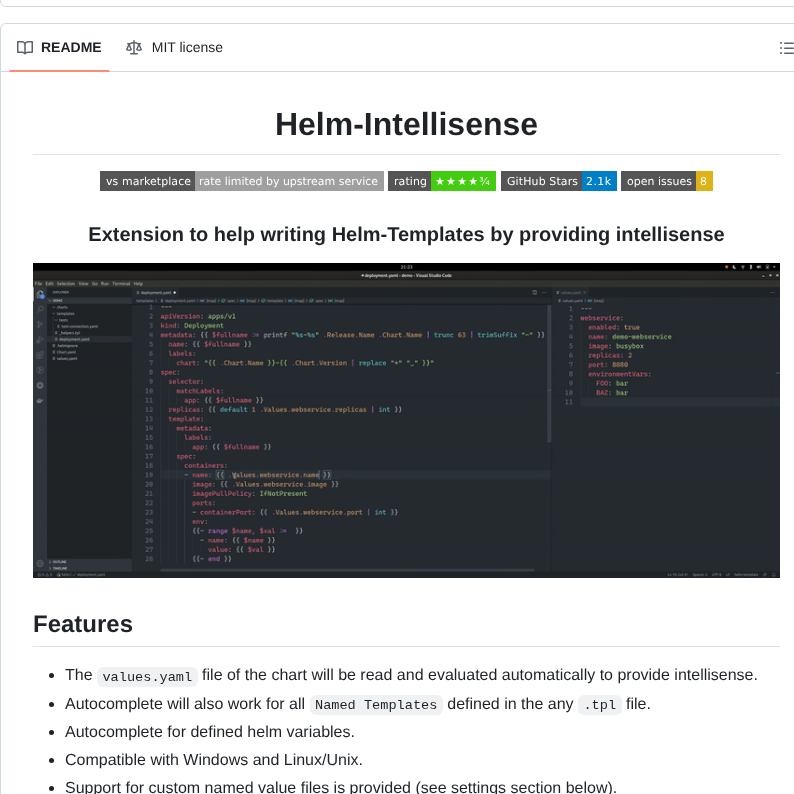This screenshot has height=794, width=794.
Task: Click the book icon beside README
Action: 25,48
